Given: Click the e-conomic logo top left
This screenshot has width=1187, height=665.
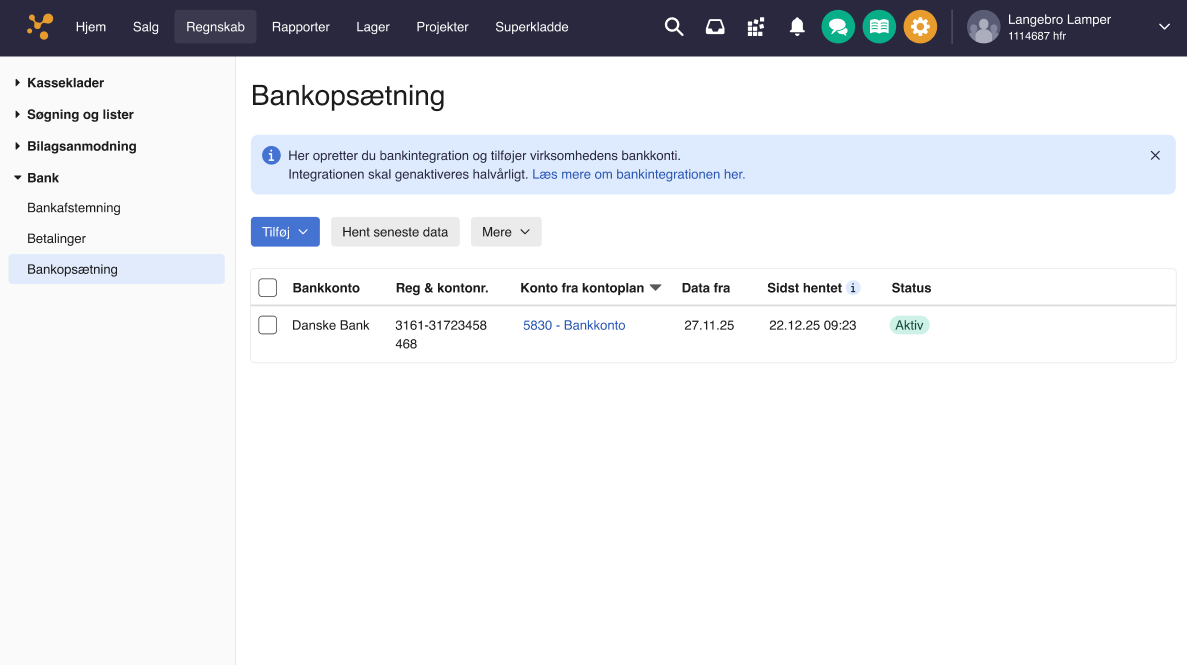Looking at the screenshot, I should coord(39,25).
